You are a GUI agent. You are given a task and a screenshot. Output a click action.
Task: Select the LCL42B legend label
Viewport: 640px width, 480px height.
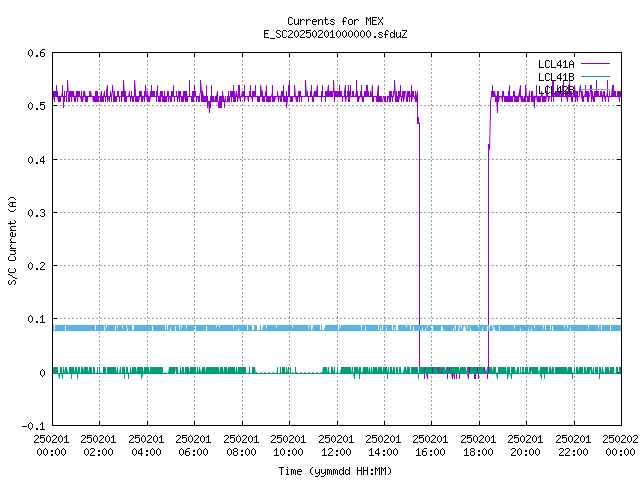(x=556, y=90)
